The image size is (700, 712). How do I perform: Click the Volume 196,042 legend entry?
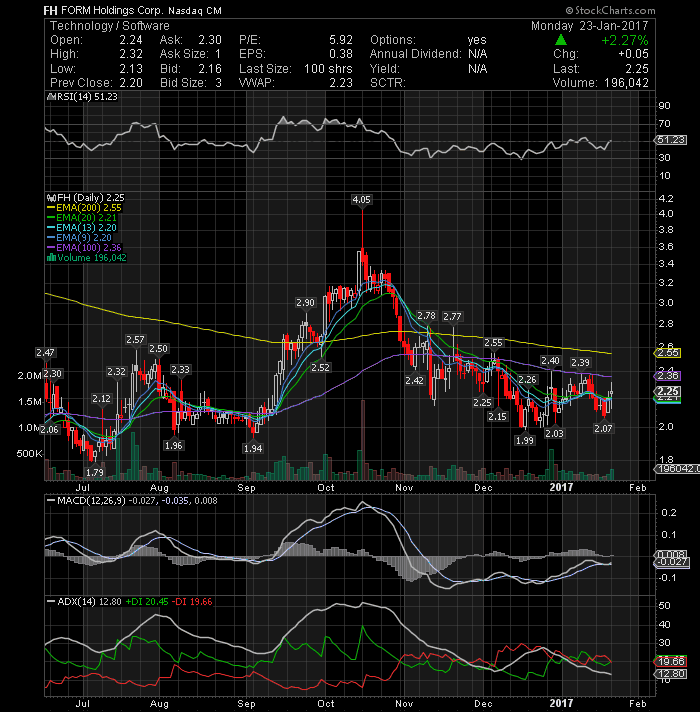click(x=92, y=257)
